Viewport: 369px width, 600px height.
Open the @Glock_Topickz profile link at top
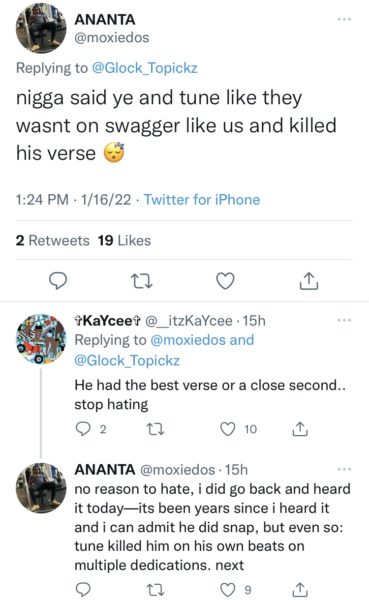[x=145, y=68]
